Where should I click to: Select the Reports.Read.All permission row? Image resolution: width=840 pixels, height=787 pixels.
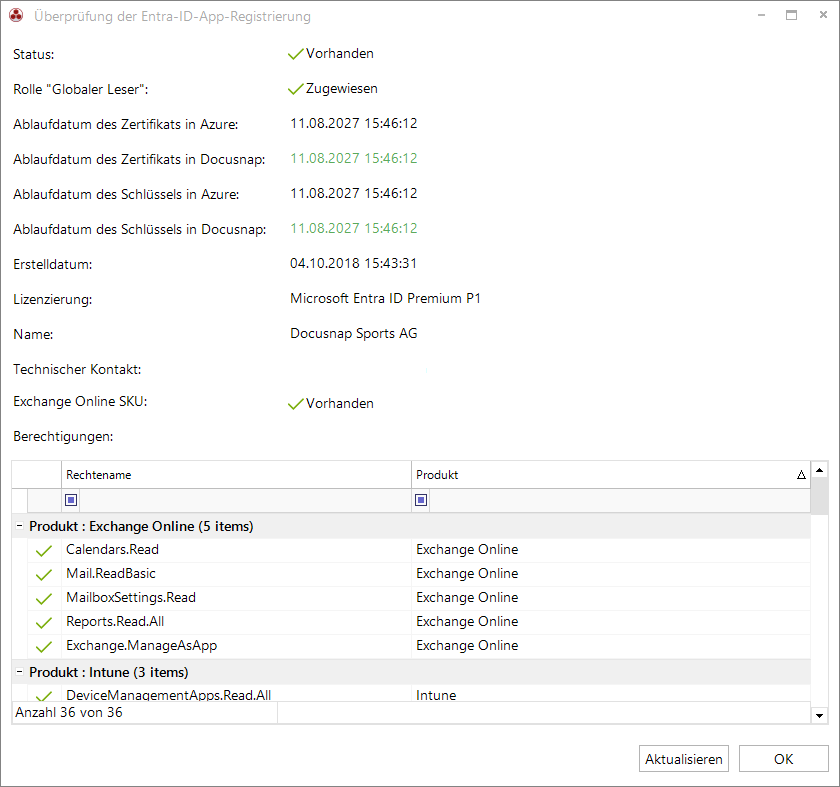(419, 622)
